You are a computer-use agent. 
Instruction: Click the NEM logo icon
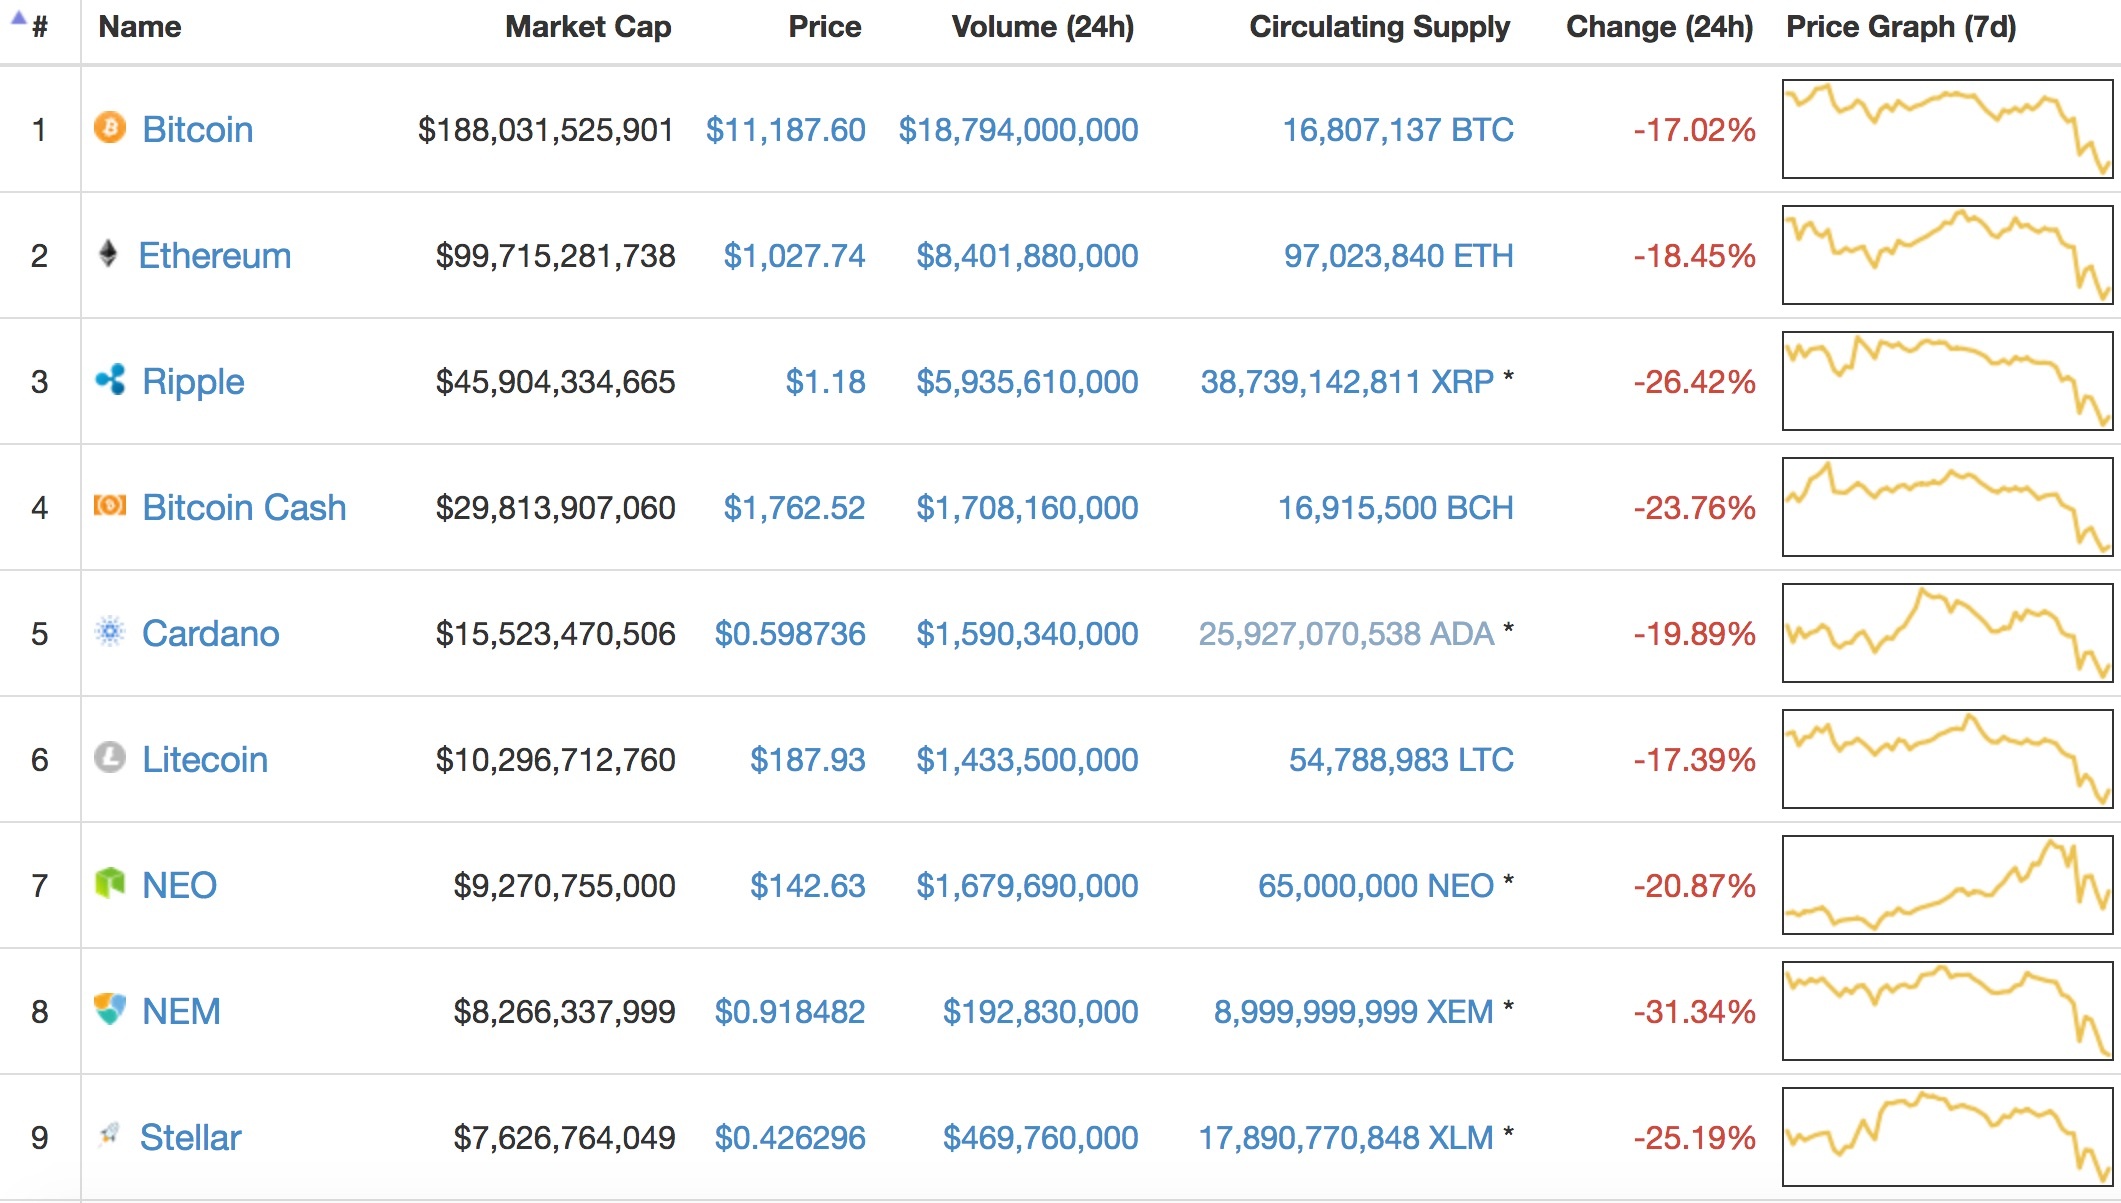[x=111, y=1011]
